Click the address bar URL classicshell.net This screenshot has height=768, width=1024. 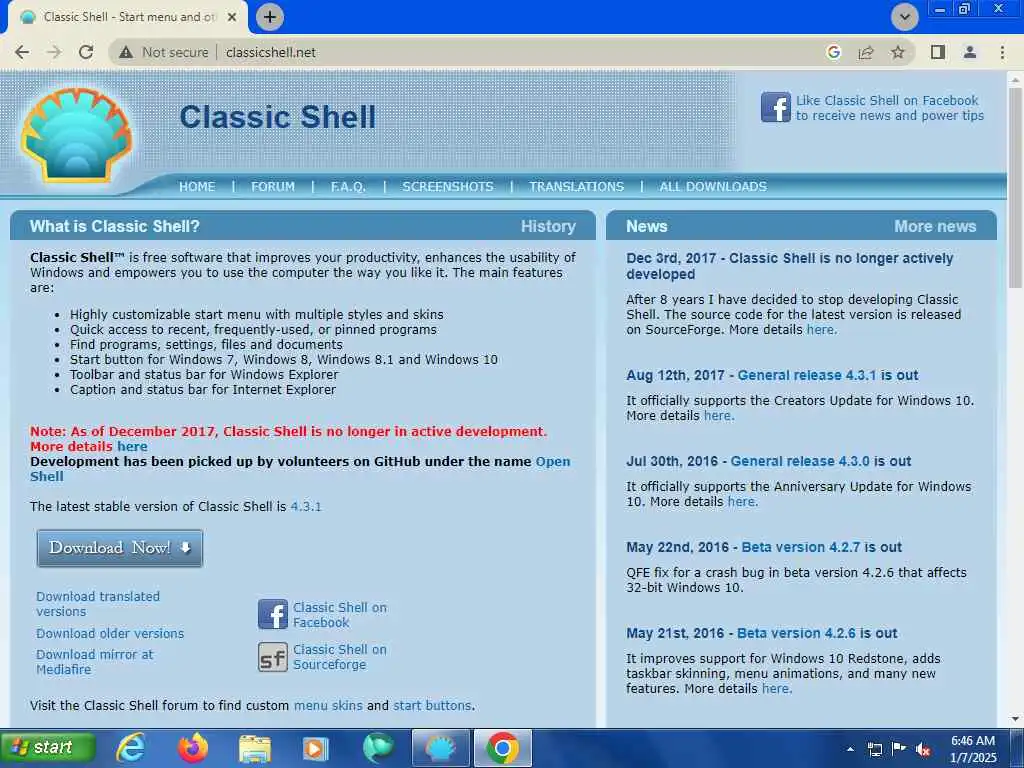(271, 52)
